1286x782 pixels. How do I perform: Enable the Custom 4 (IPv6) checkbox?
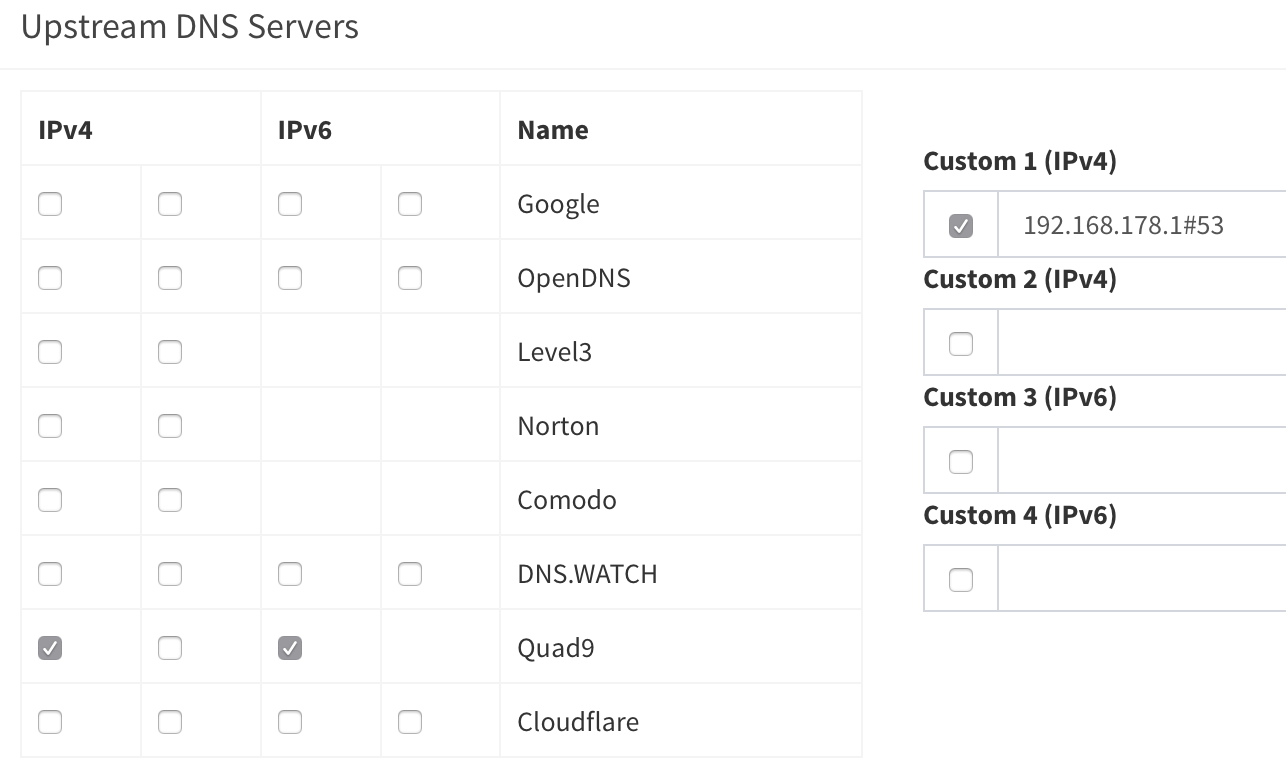click(961, 580)
